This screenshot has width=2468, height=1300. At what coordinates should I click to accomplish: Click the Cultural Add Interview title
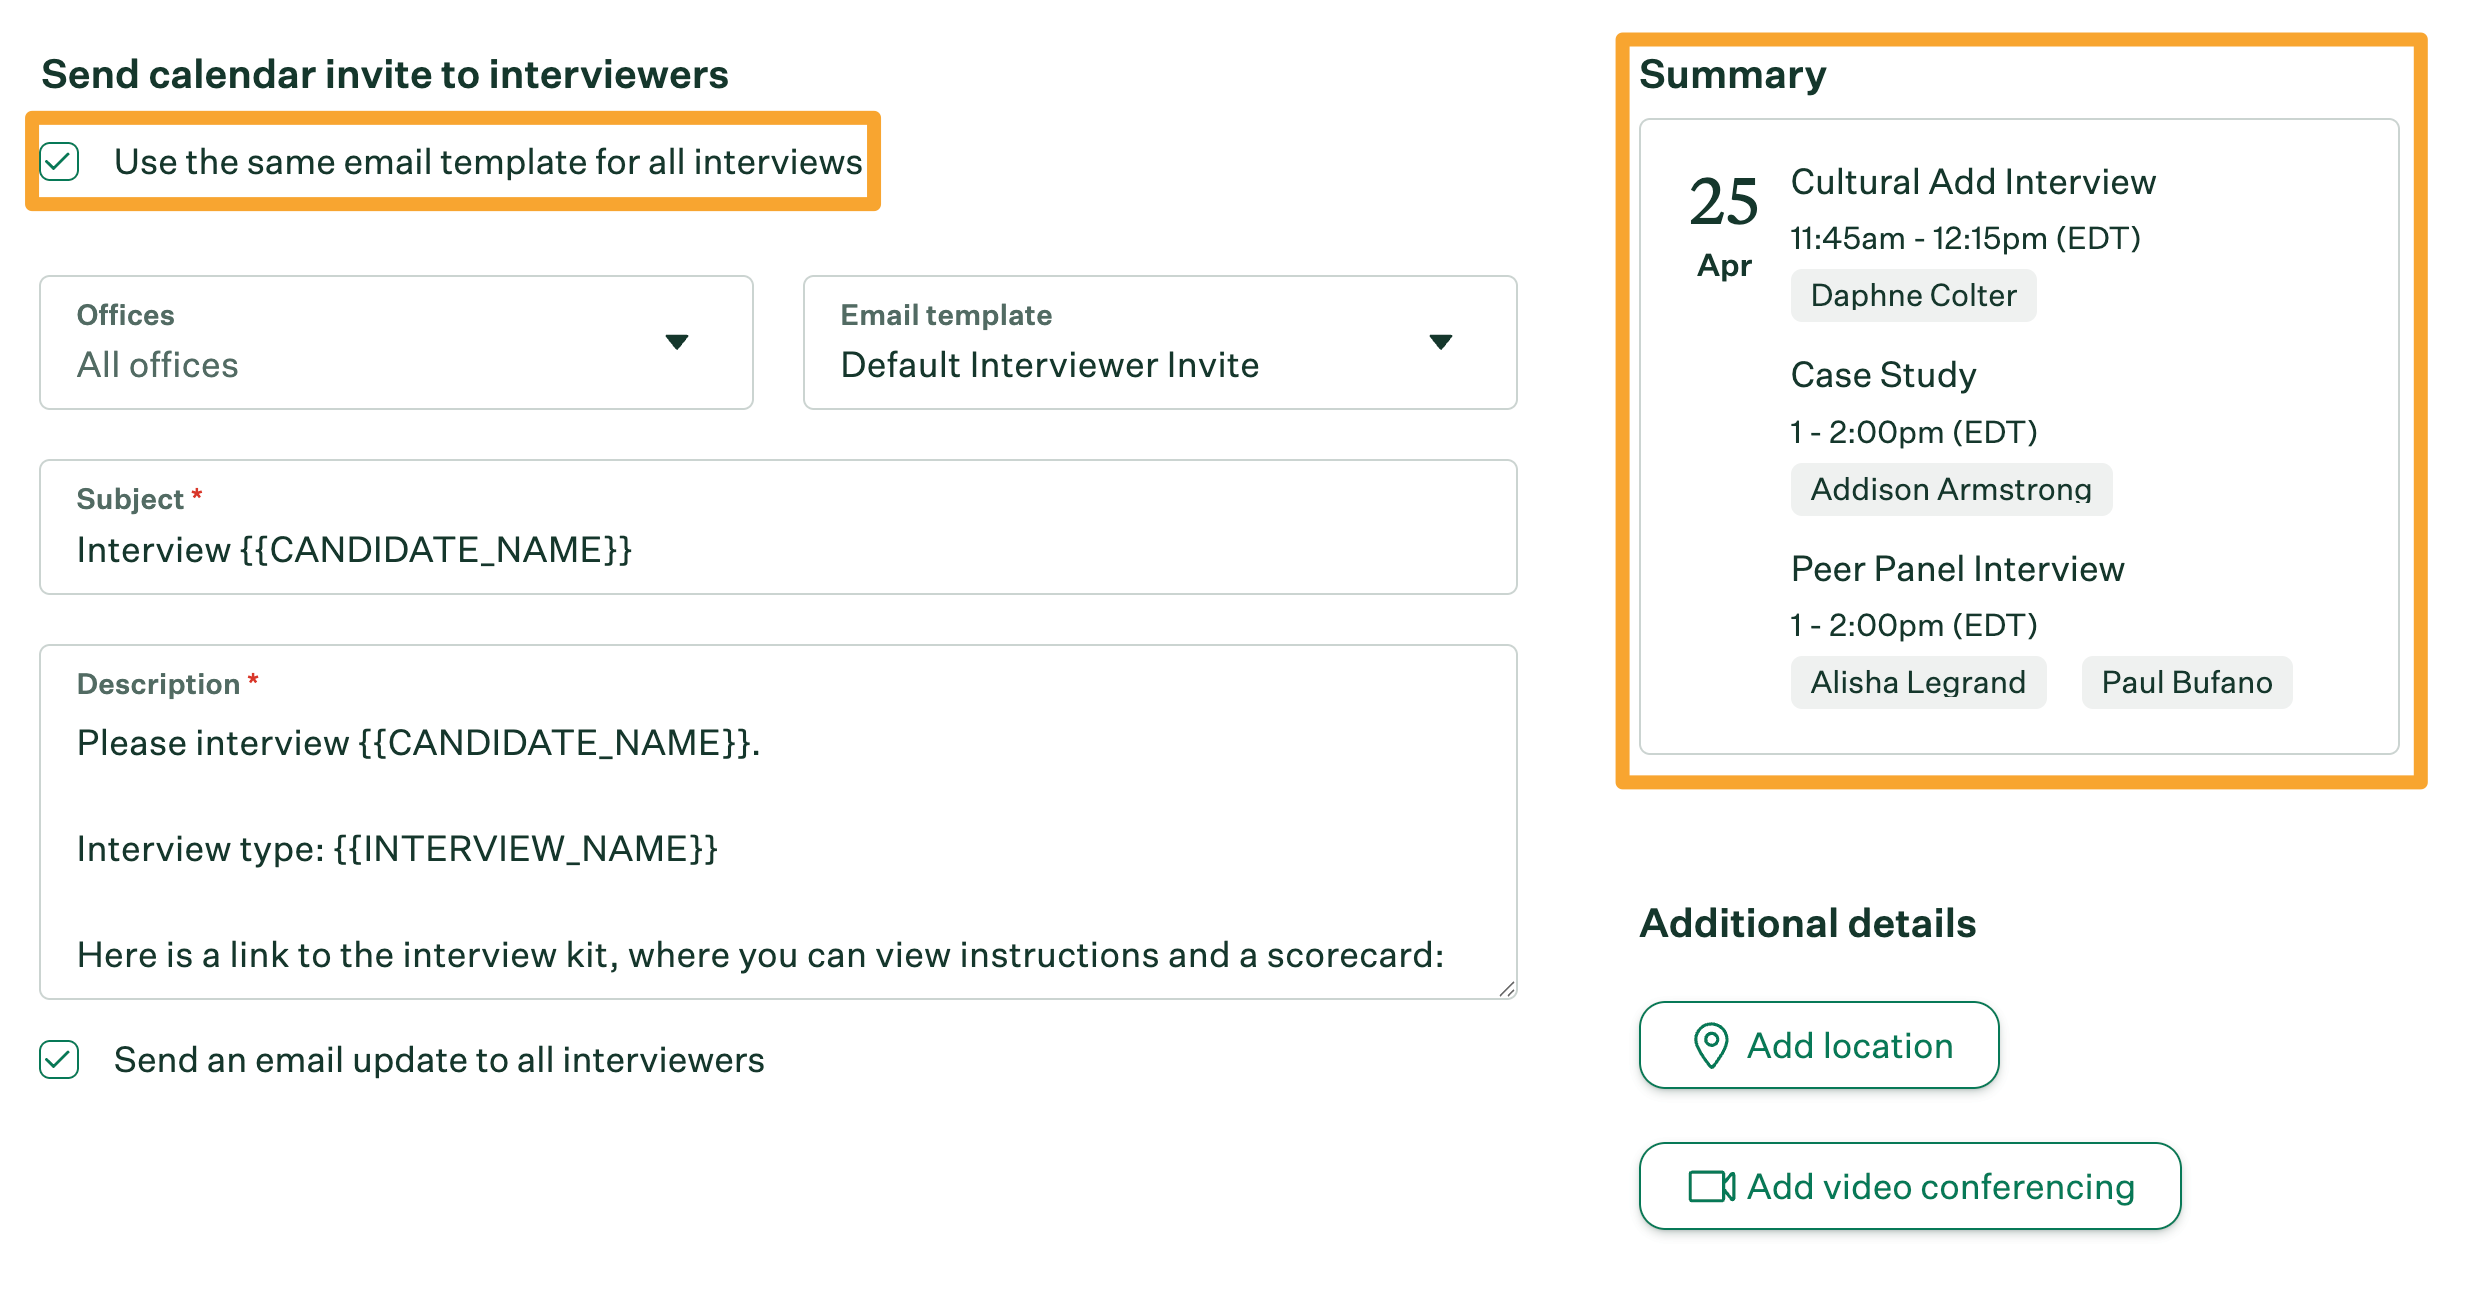(x=1973, y=182)
